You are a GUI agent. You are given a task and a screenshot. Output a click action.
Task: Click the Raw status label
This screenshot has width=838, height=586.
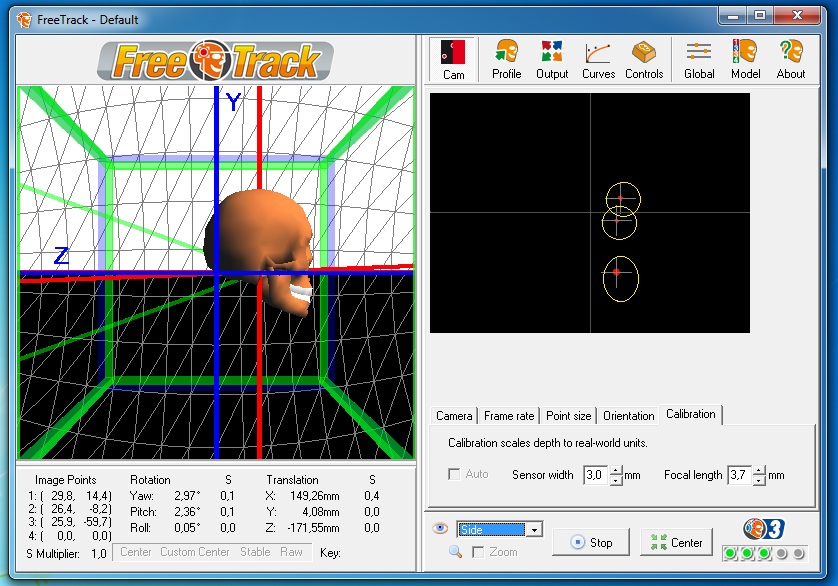pyautogui.click(x=291, y=552)
